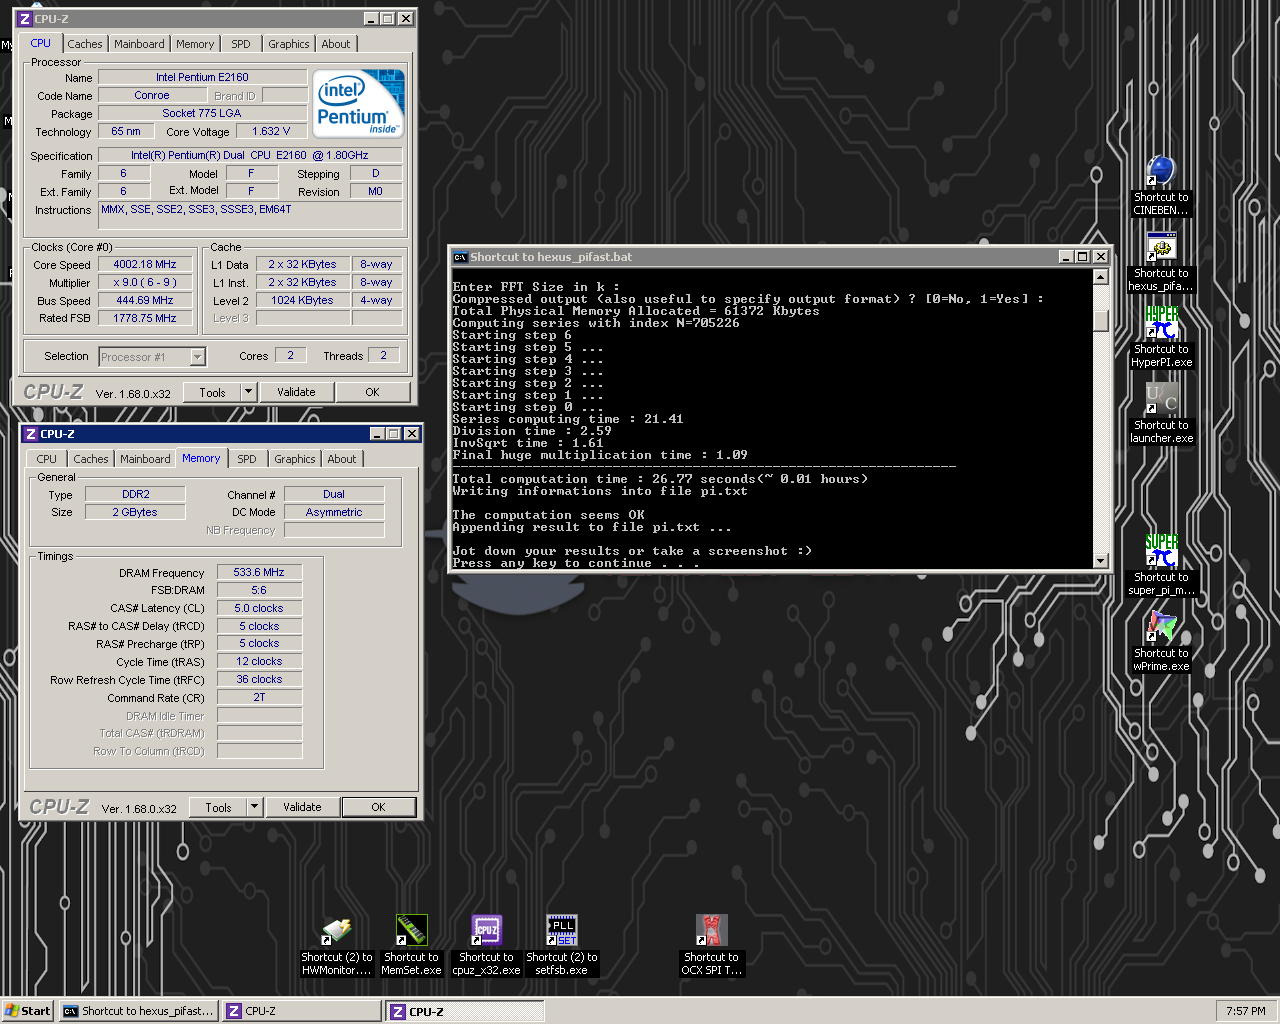Click the Intel Pentium inside logo
This screenshot has height=1024, width=1280.
pyautogui.click(x=358, y=103)
